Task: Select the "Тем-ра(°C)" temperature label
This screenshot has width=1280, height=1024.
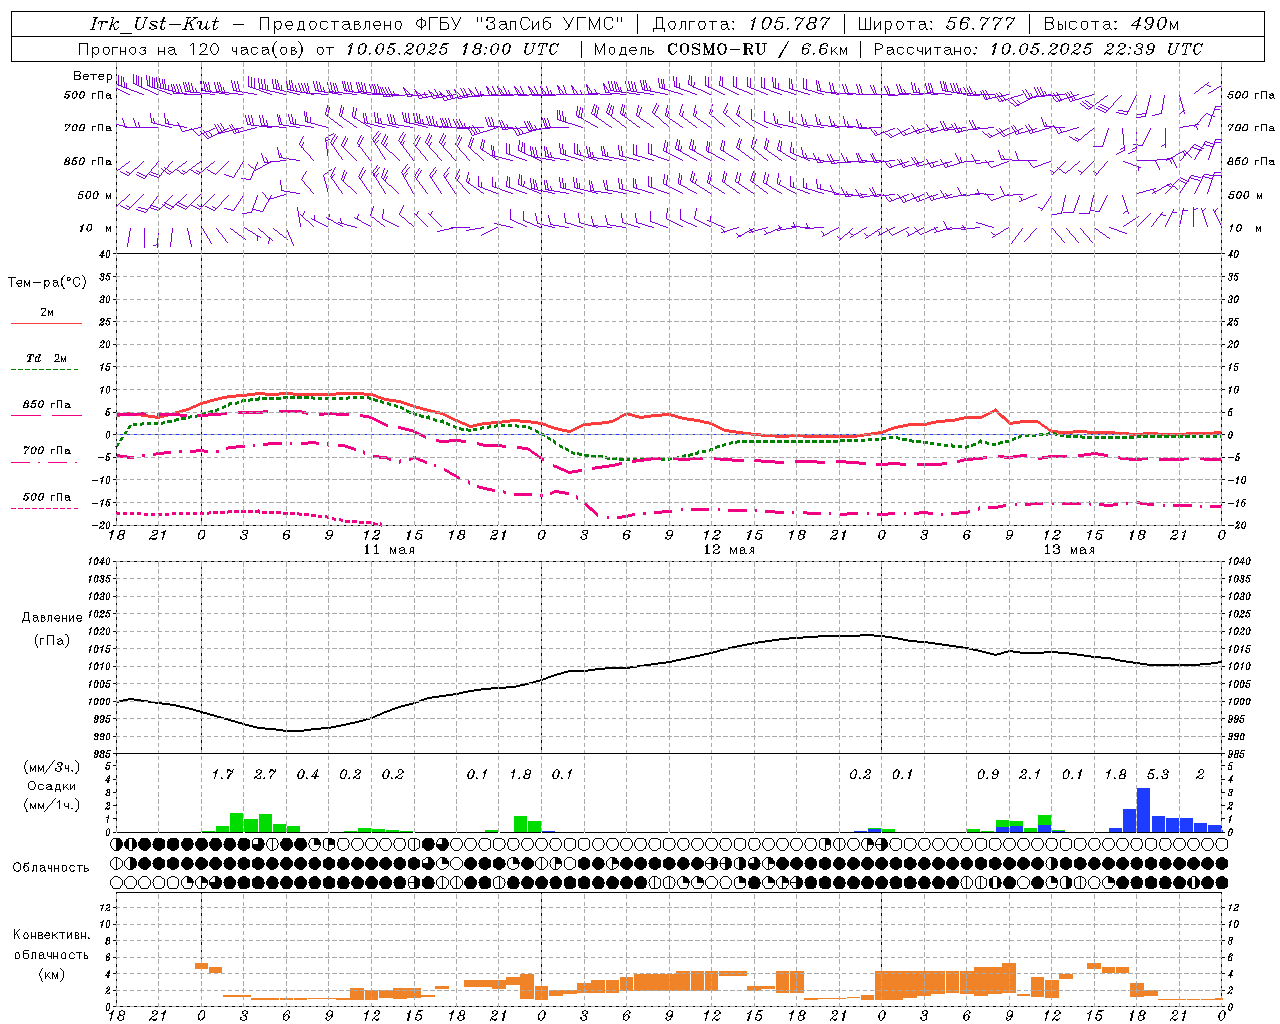Action: coord(47,283)
